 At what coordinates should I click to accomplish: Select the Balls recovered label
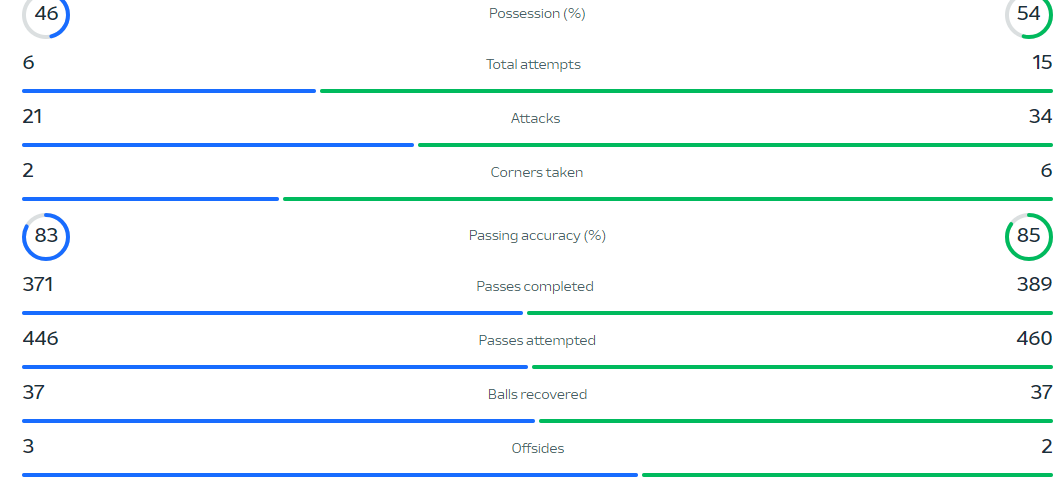click(x=537, y=395)
